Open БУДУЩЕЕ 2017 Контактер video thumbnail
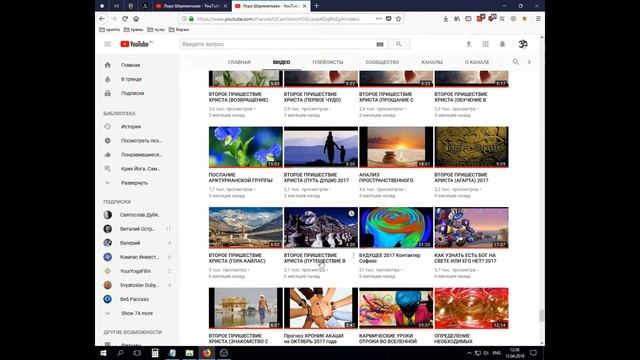640x360 pixels. click(x=396, y=227)
